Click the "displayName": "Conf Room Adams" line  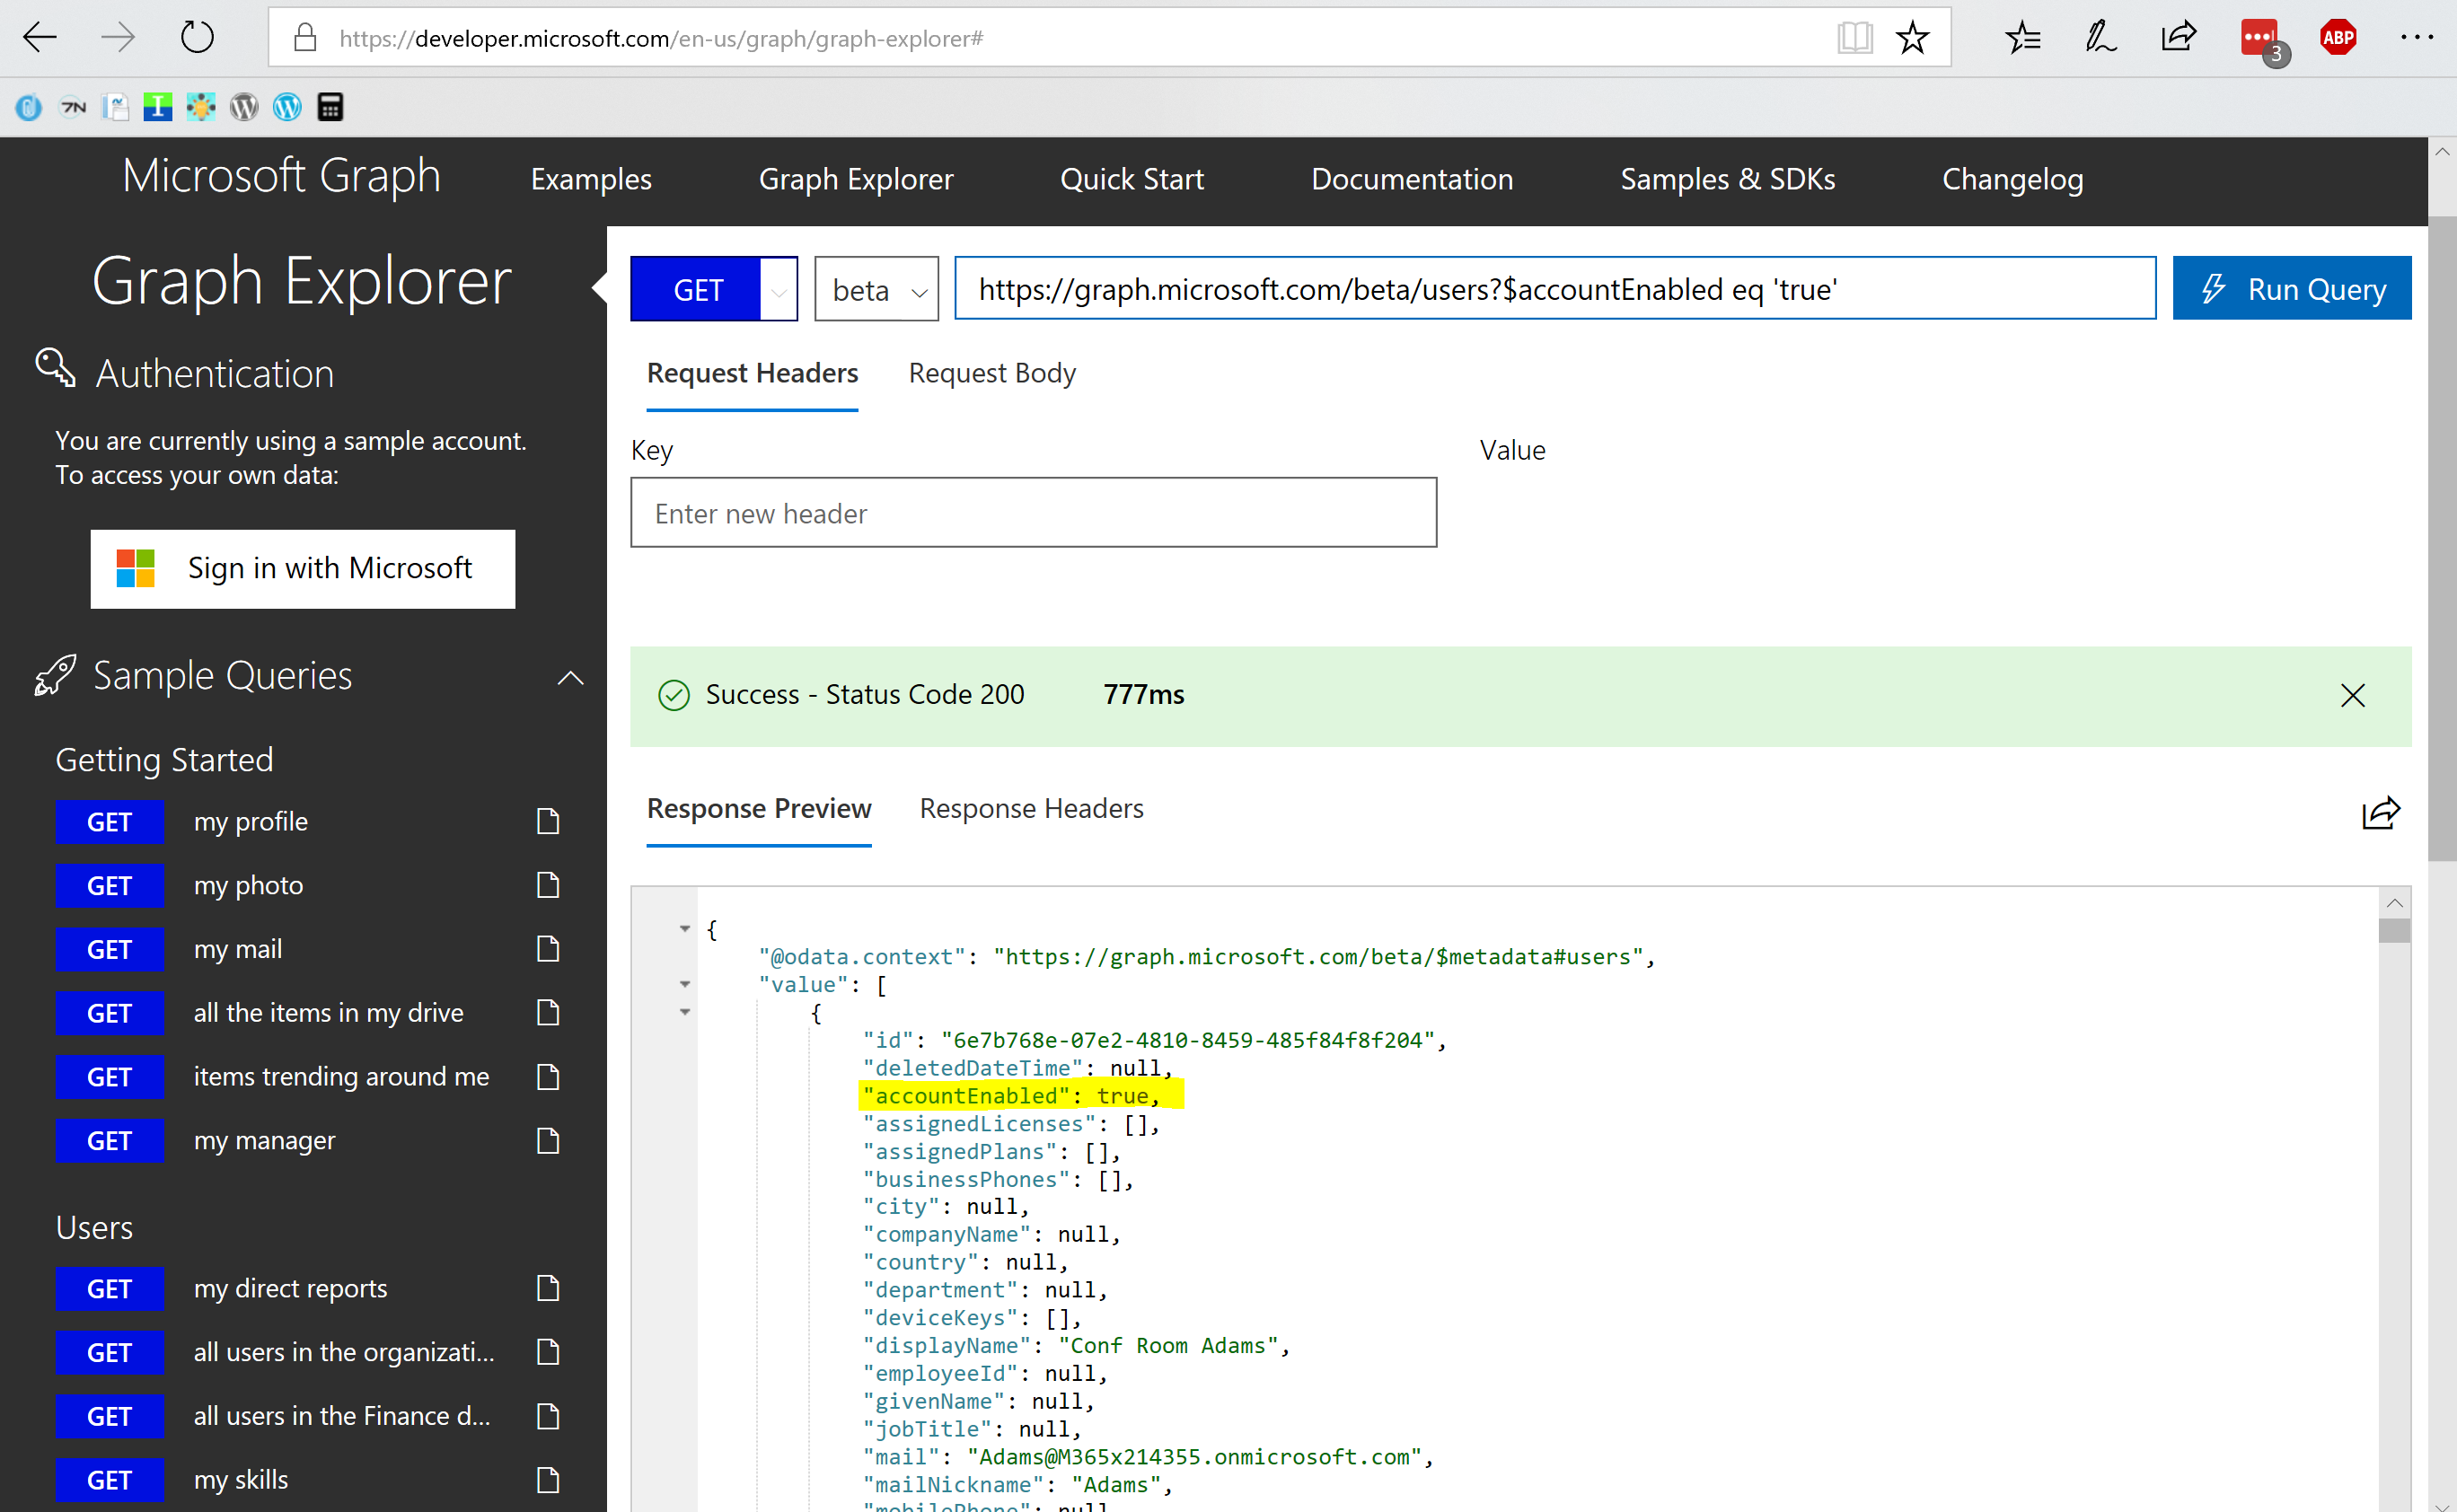coord(1077,1346)
